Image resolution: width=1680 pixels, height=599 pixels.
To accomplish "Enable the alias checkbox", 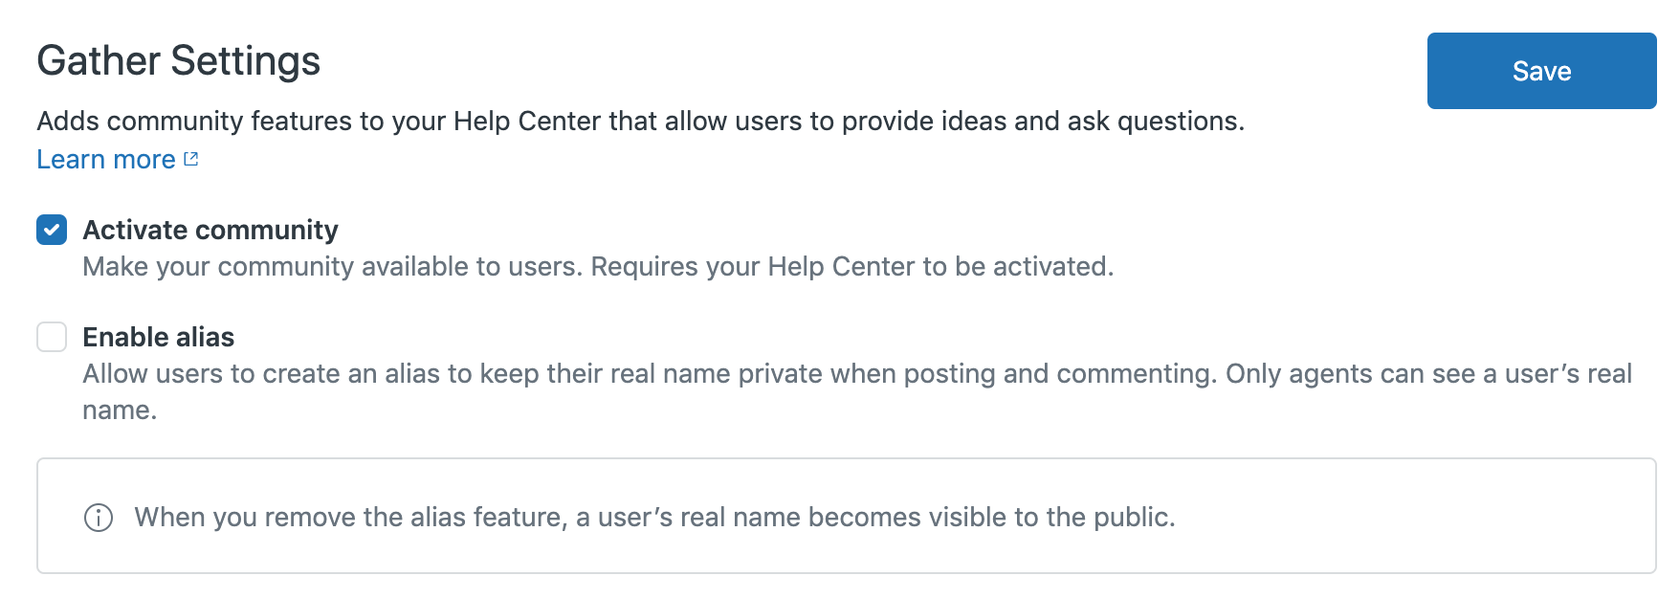I will (x=52, y=337).
